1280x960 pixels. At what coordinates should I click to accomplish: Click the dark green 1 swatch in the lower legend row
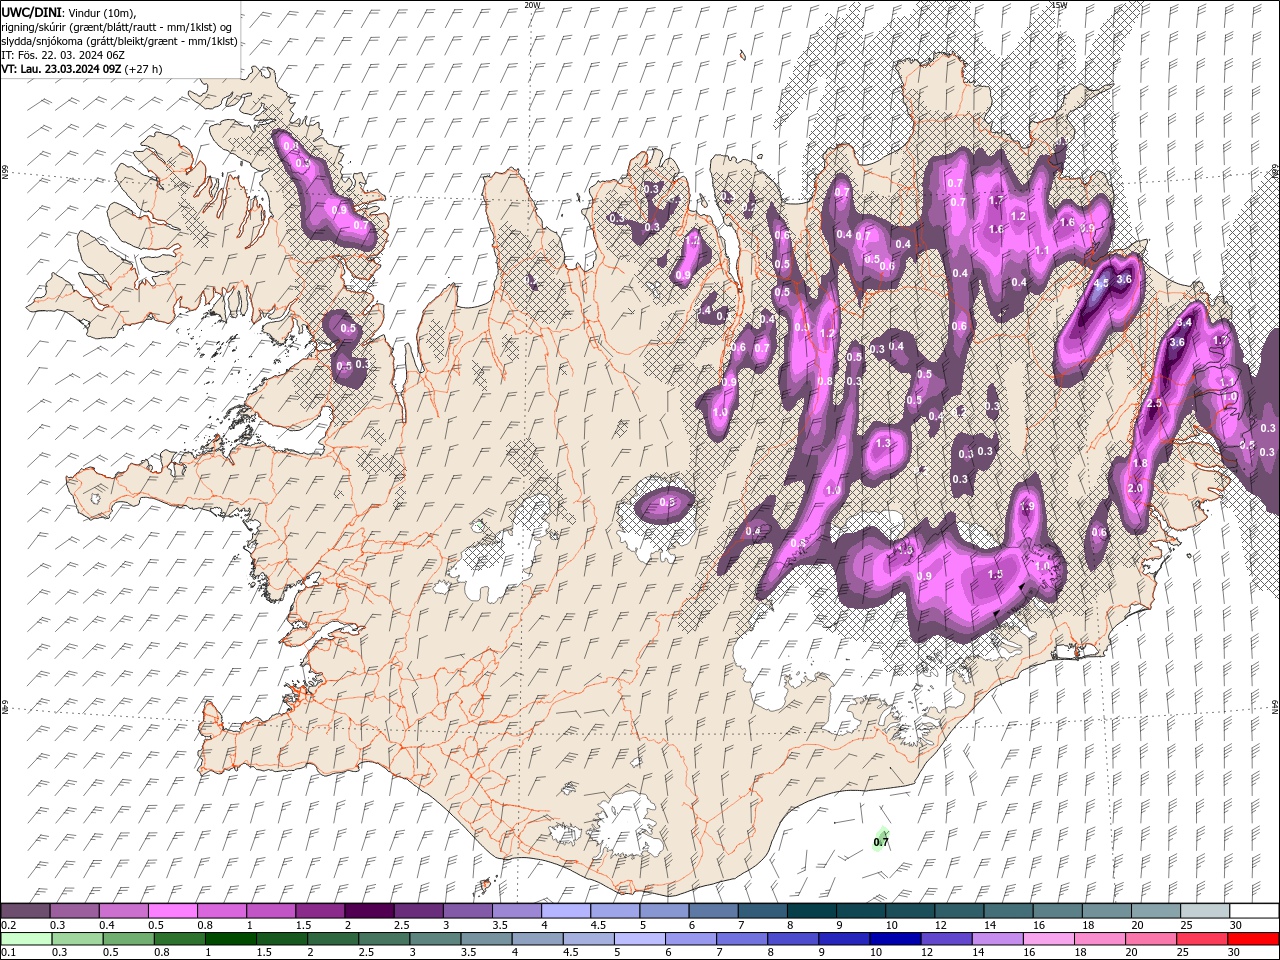(230, 939)
